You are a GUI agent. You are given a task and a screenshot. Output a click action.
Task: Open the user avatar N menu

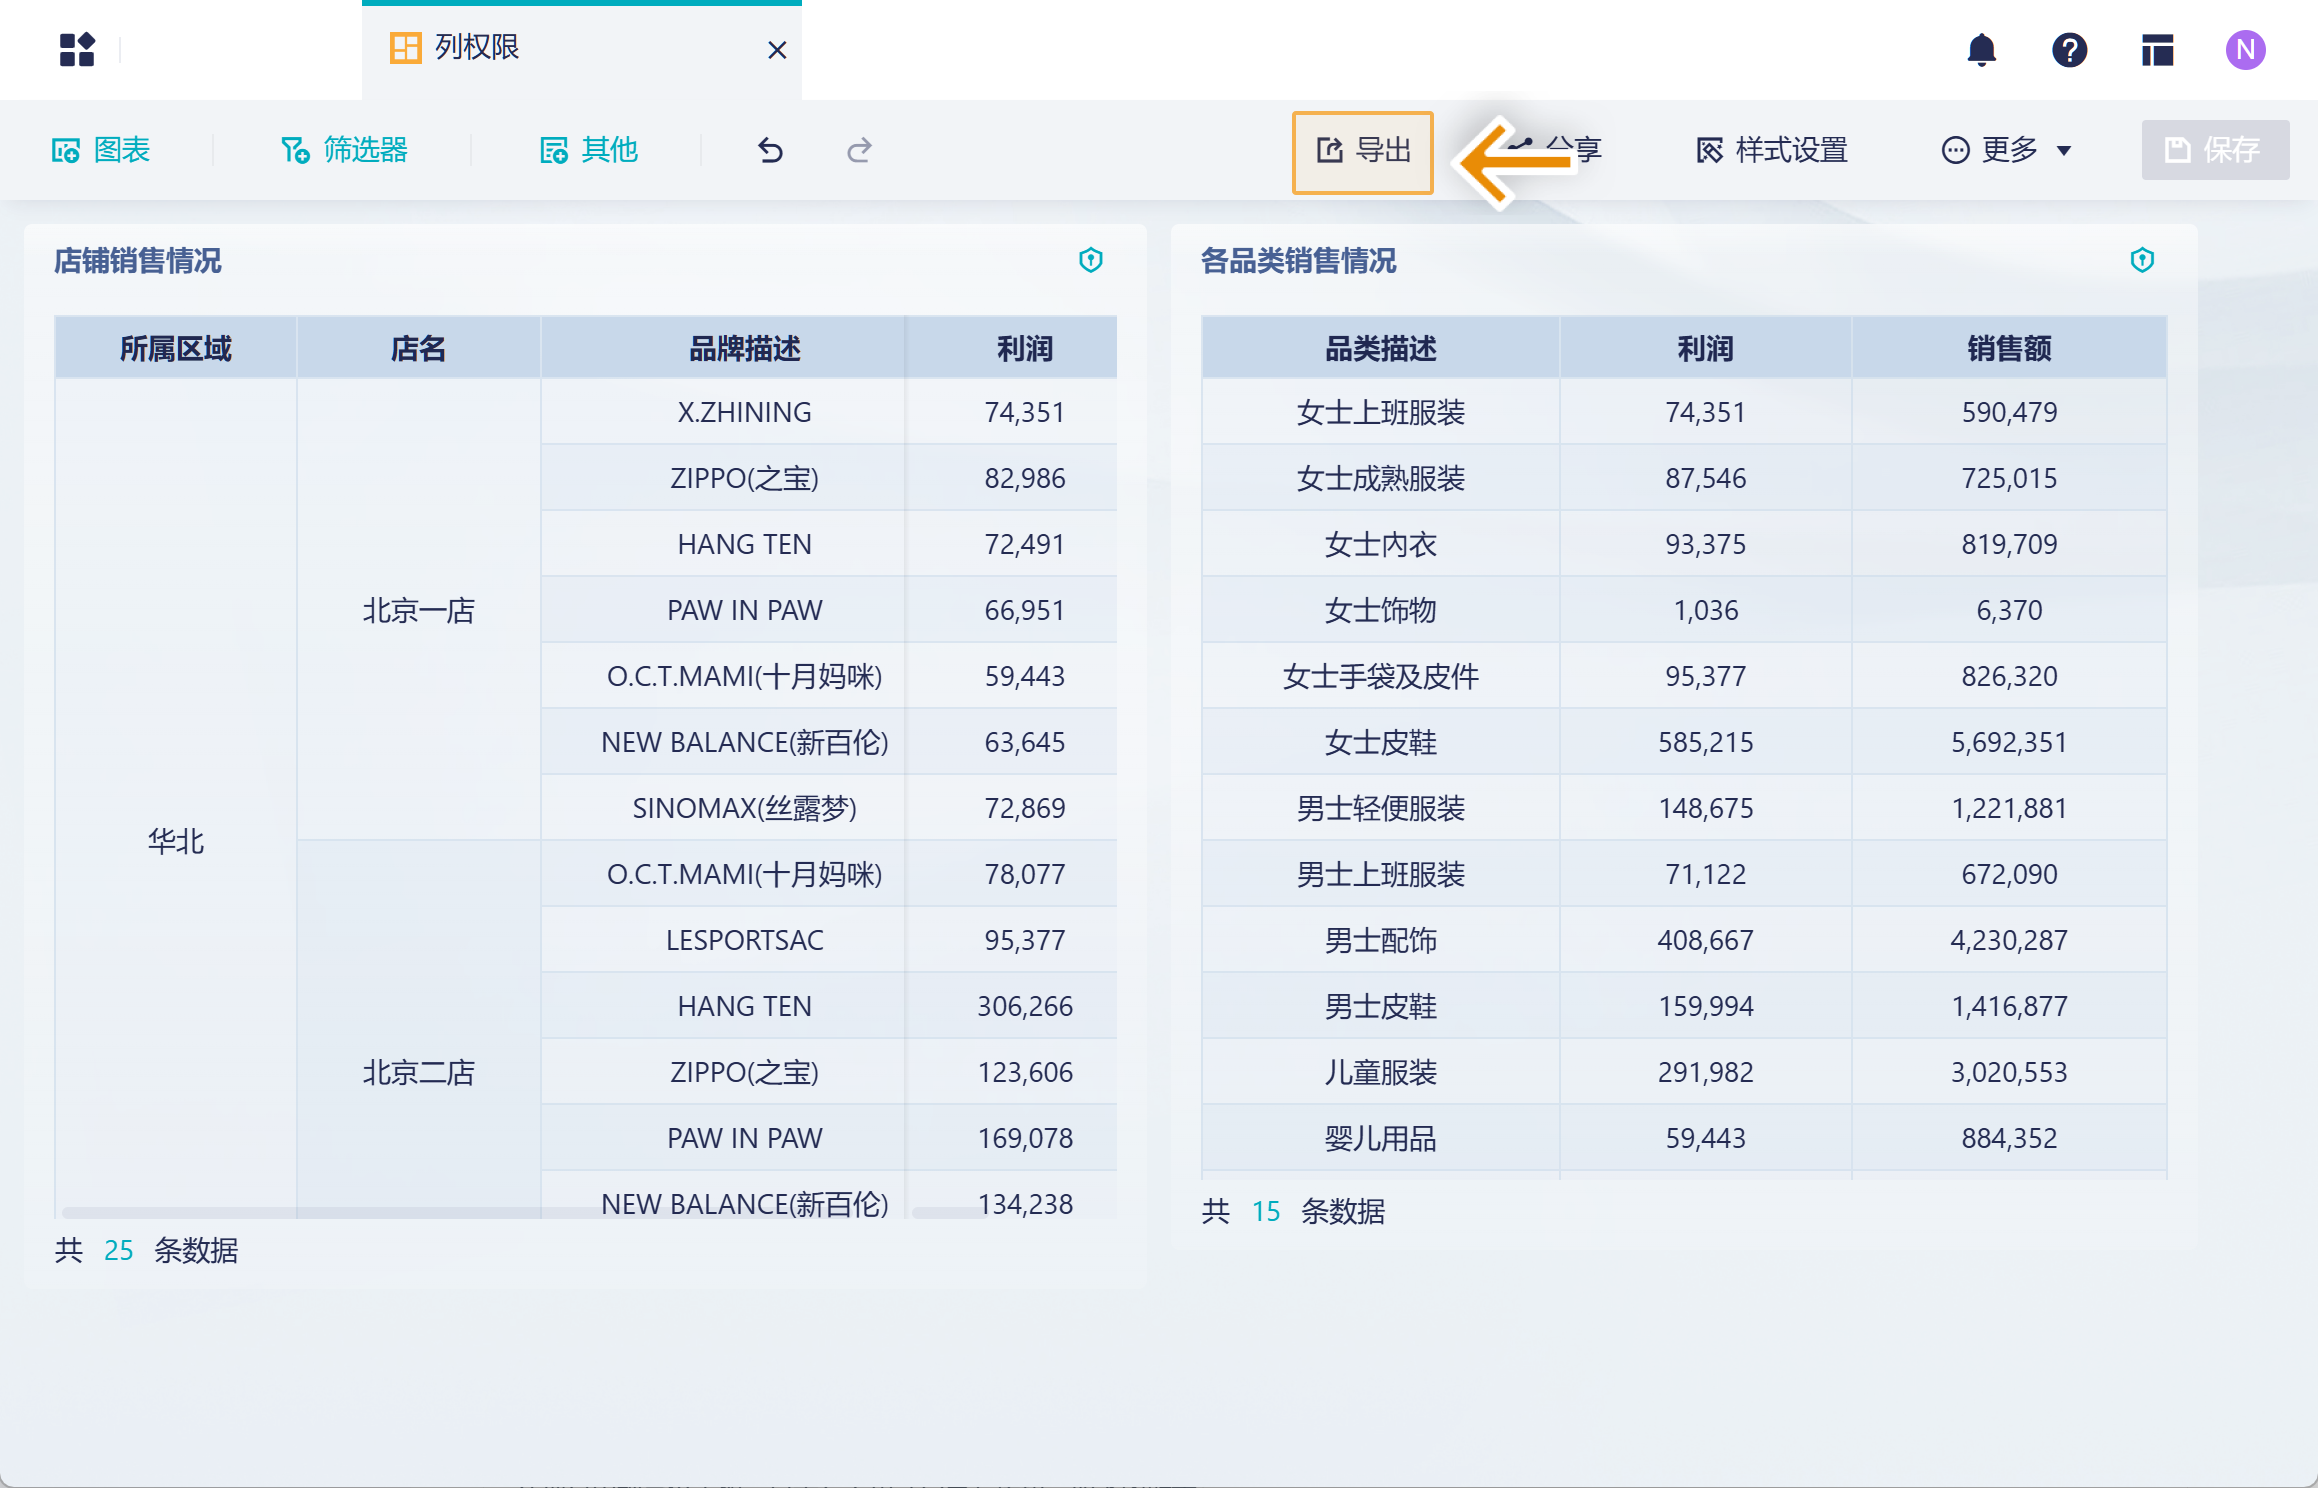point(2245,49)
